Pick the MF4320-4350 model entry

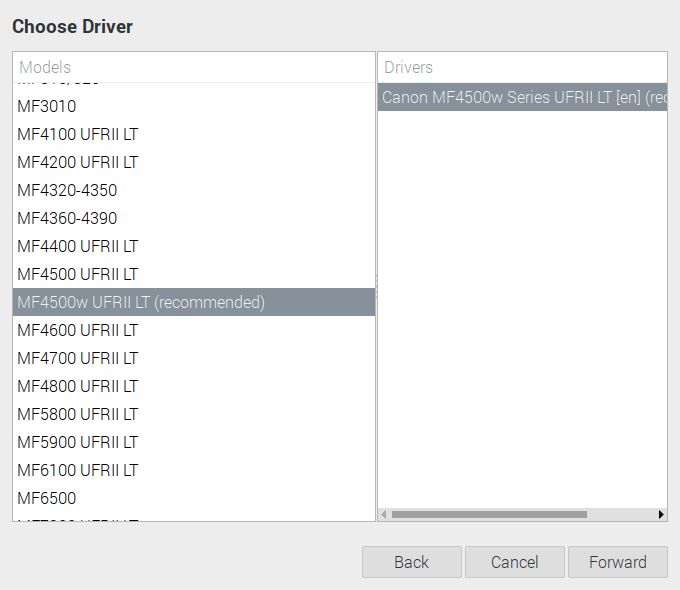(x=67, y=190)
